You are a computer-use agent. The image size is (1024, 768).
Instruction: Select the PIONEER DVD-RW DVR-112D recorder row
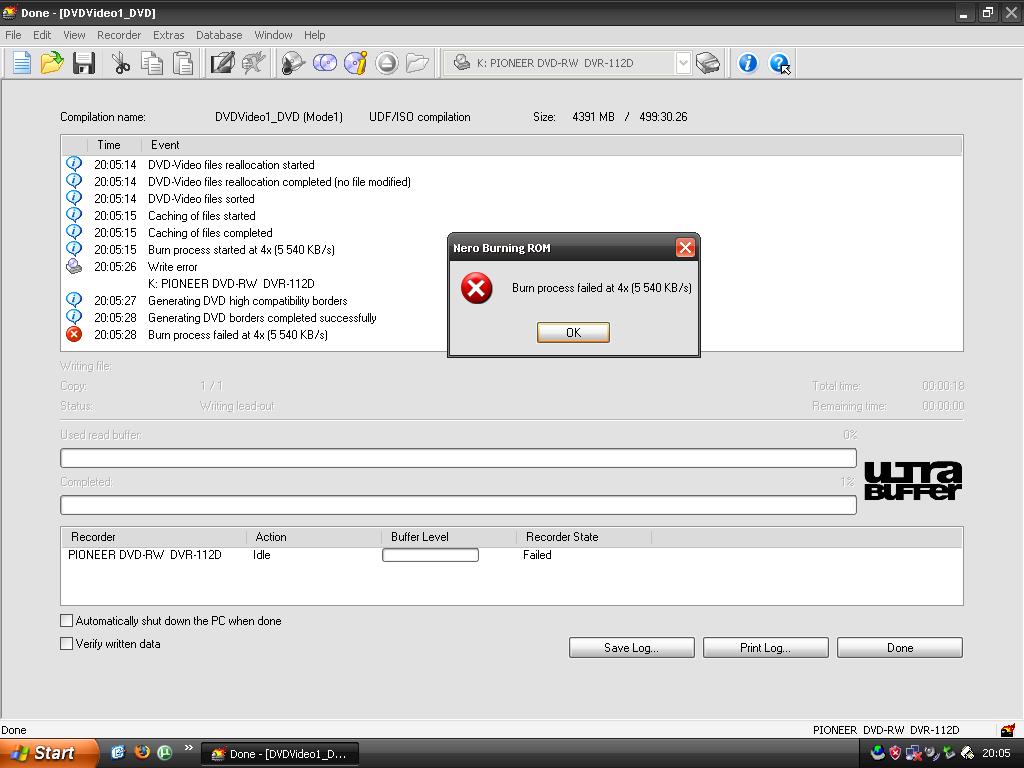(512, 555)
